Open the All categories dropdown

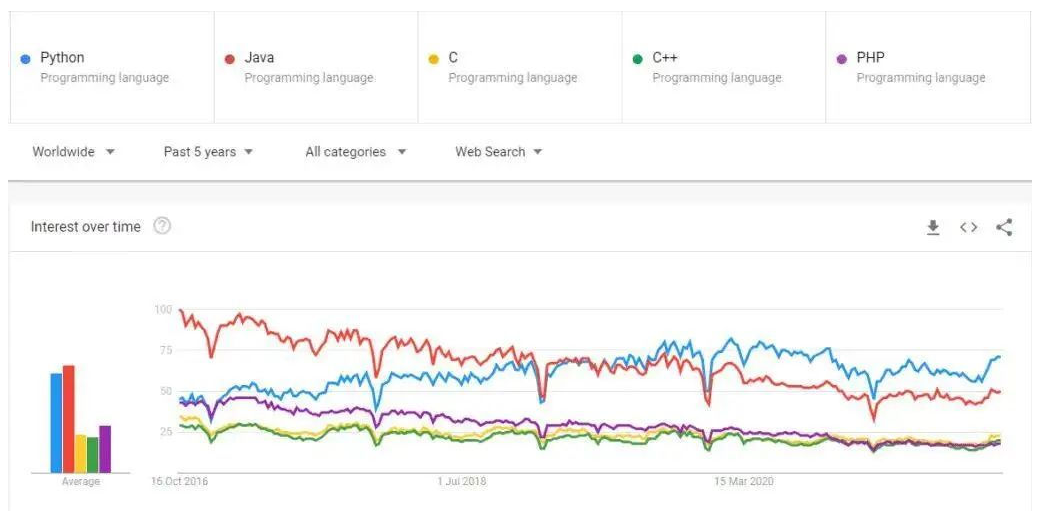click(x=356, y=152)
